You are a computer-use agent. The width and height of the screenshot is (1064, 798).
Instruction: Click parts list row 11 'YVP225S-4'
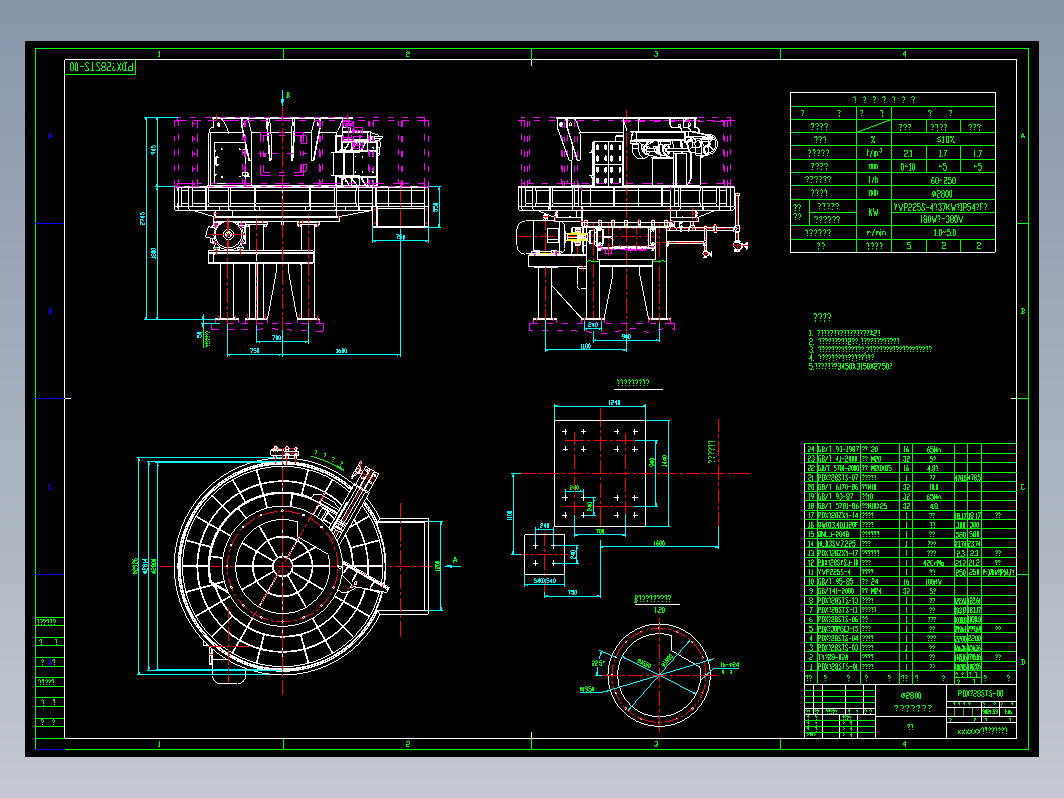coord(910,572)
